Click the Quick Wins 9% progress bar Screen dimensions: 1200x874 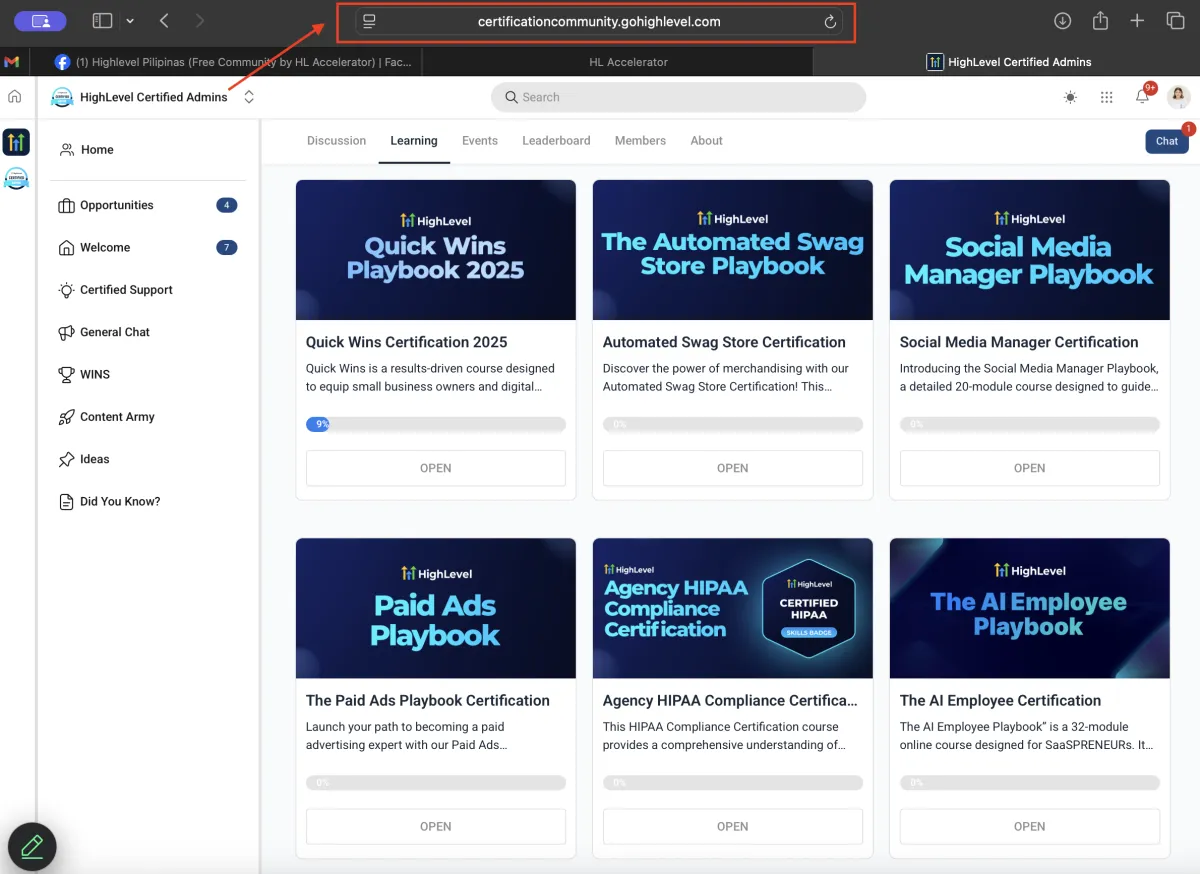pos(435,424)
